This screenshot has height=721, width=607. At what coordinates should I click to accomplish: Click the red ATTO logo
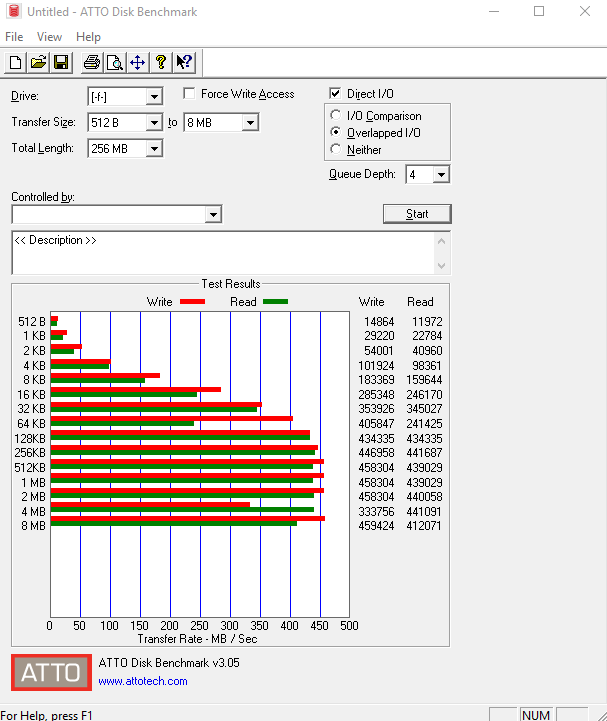pyautogui.click(x=52, y=672)
